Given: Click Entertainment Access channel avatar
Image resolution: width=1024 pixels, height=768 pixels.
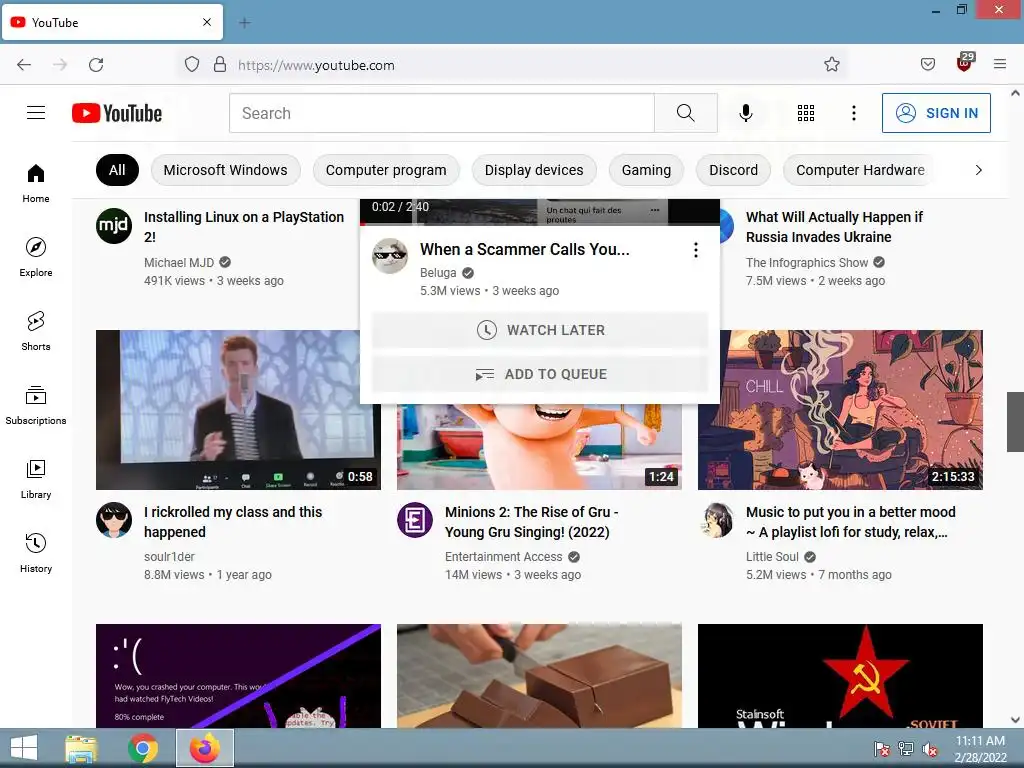Looking at the screenshot, I should (x=415, y=520).
